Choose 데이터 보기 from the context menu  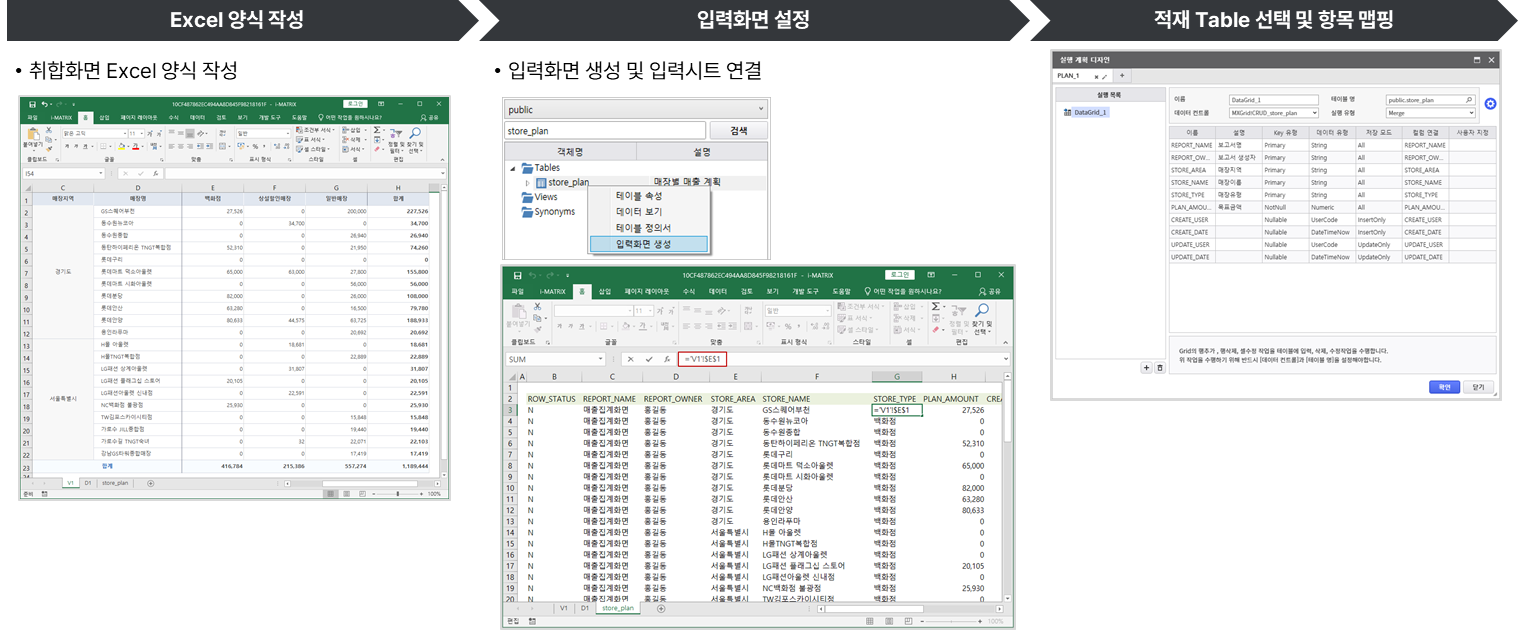(x=638, y=212)
